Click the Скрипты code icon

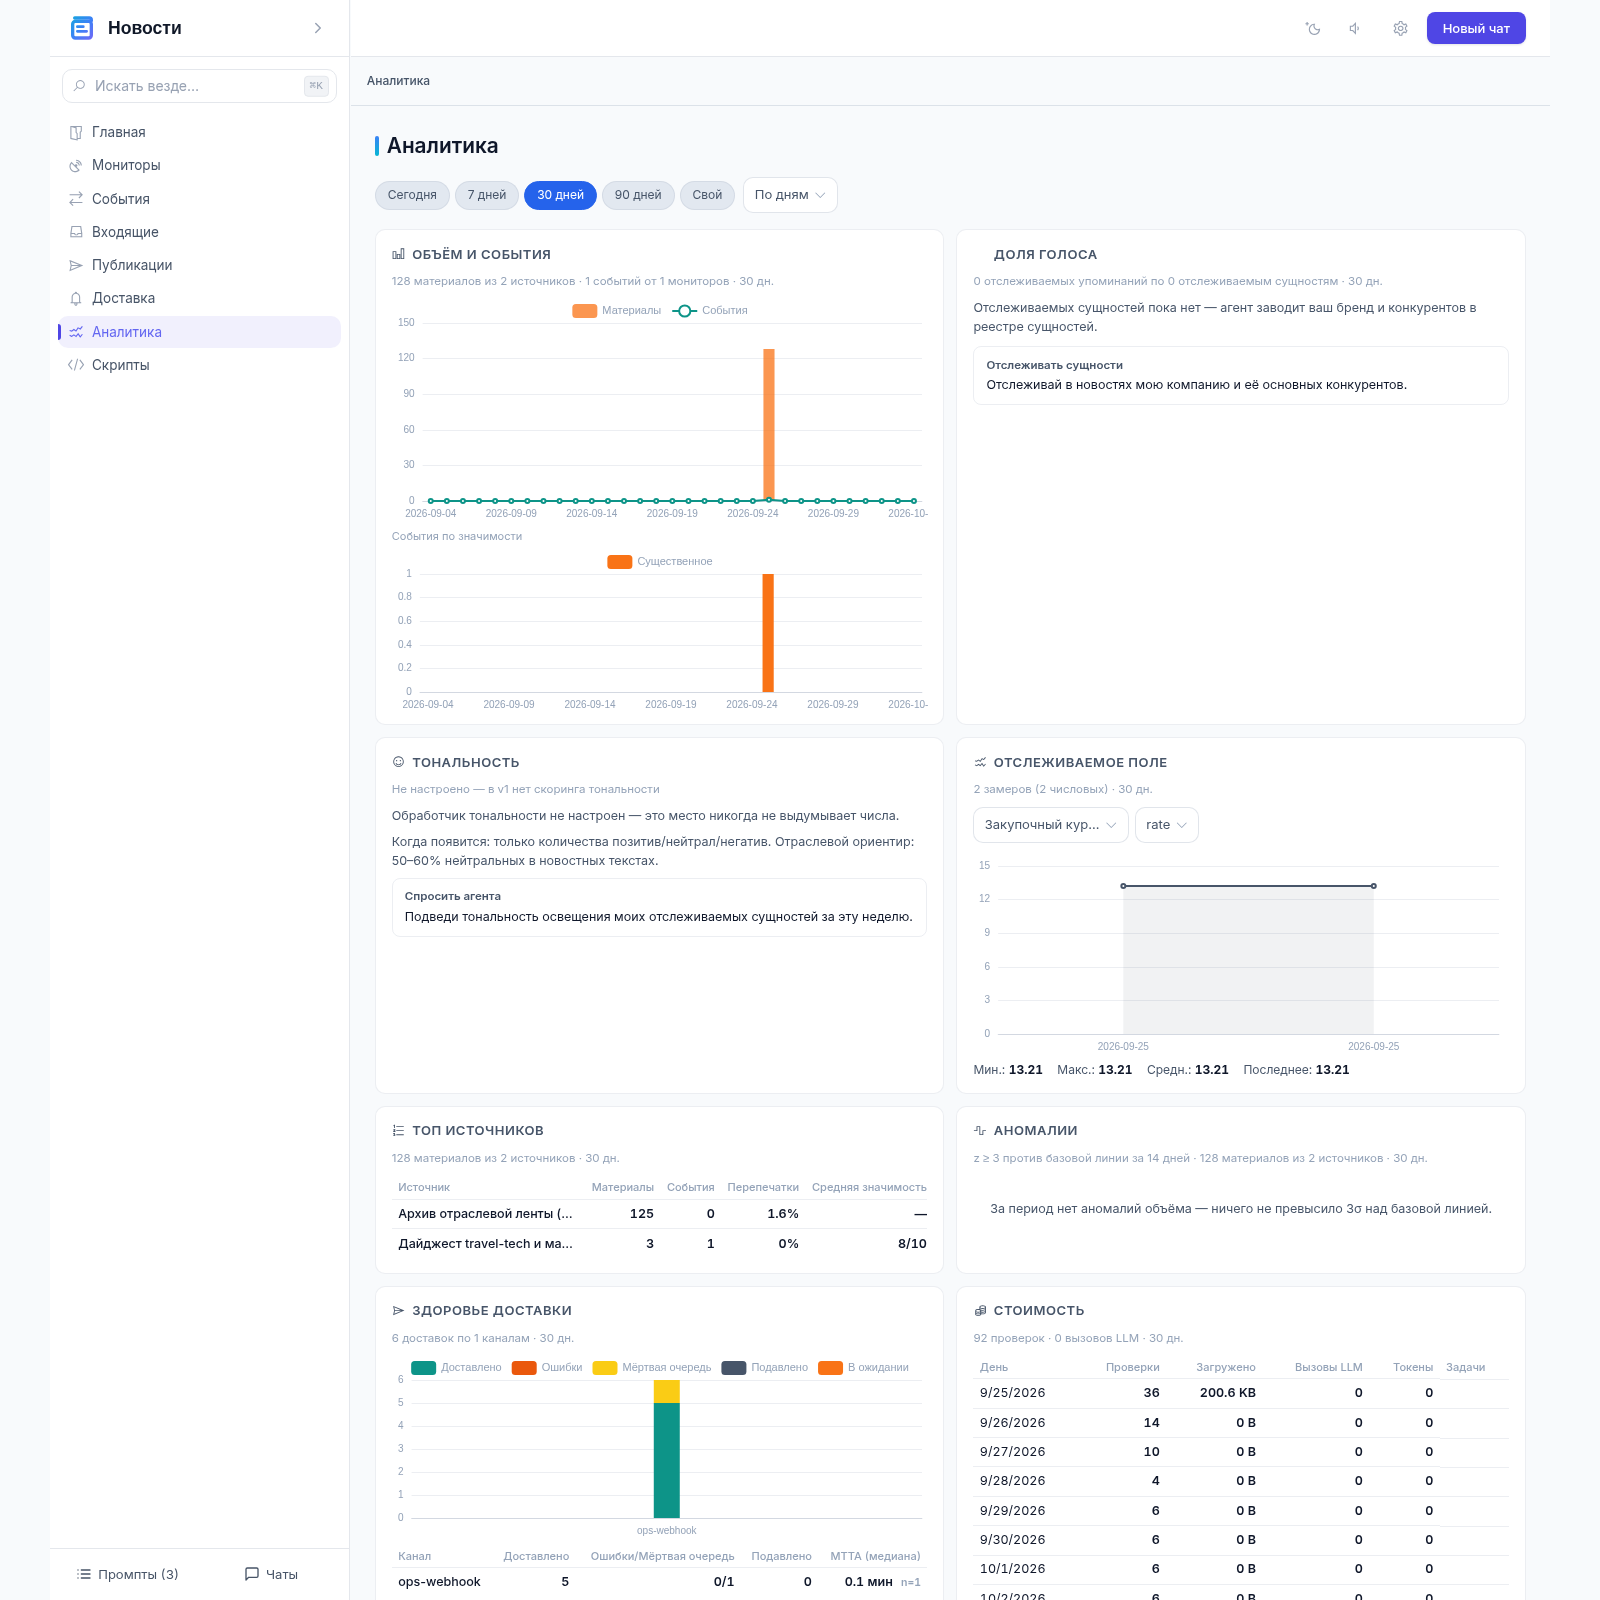point(76,365)
